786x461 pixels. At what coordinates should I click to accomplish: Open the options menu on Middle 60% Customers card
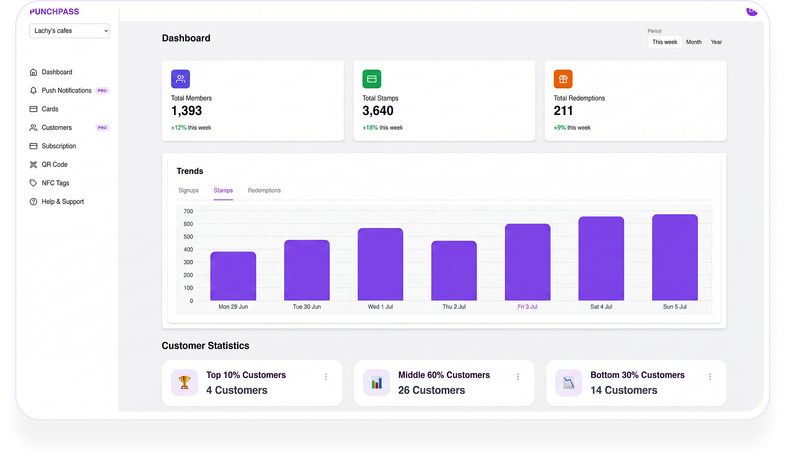(518, 377)
